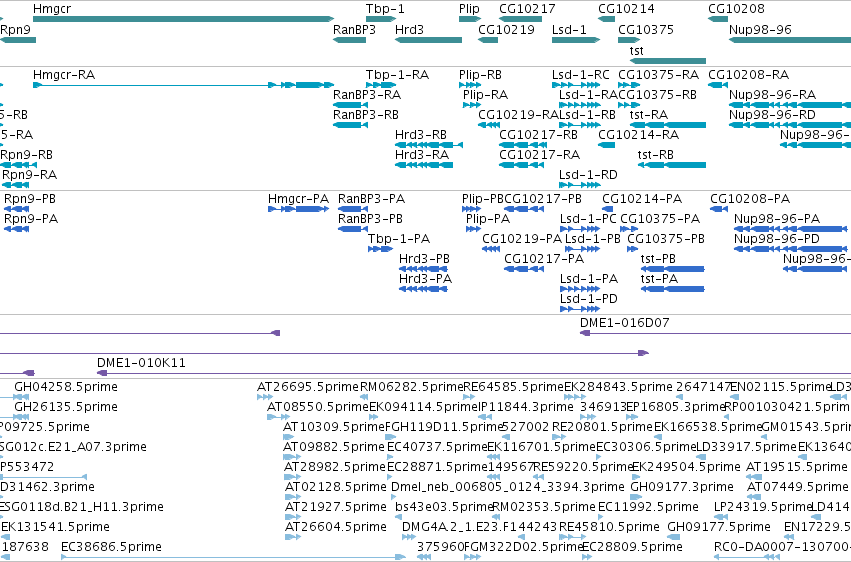Select the CG10208-RA transcript label
Viewport: 851px width, 562px height.
[748, 75]
